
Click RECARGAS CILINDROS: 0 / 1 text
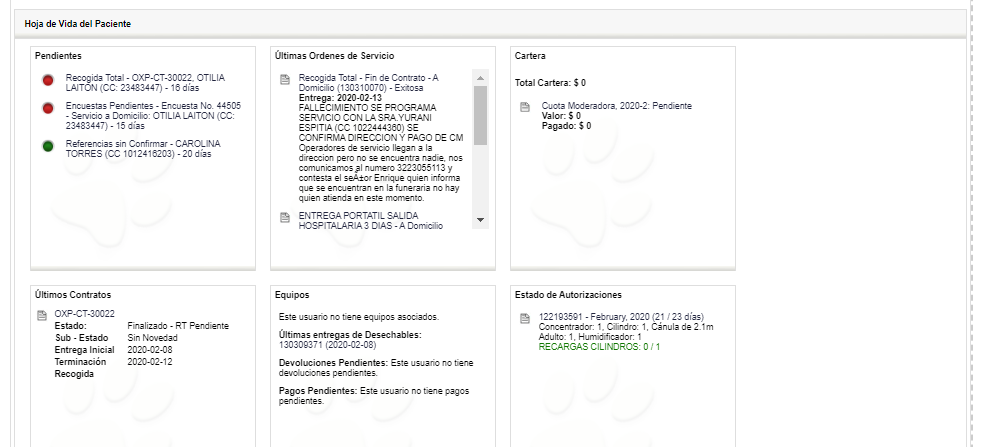click(x=599, y=347)
